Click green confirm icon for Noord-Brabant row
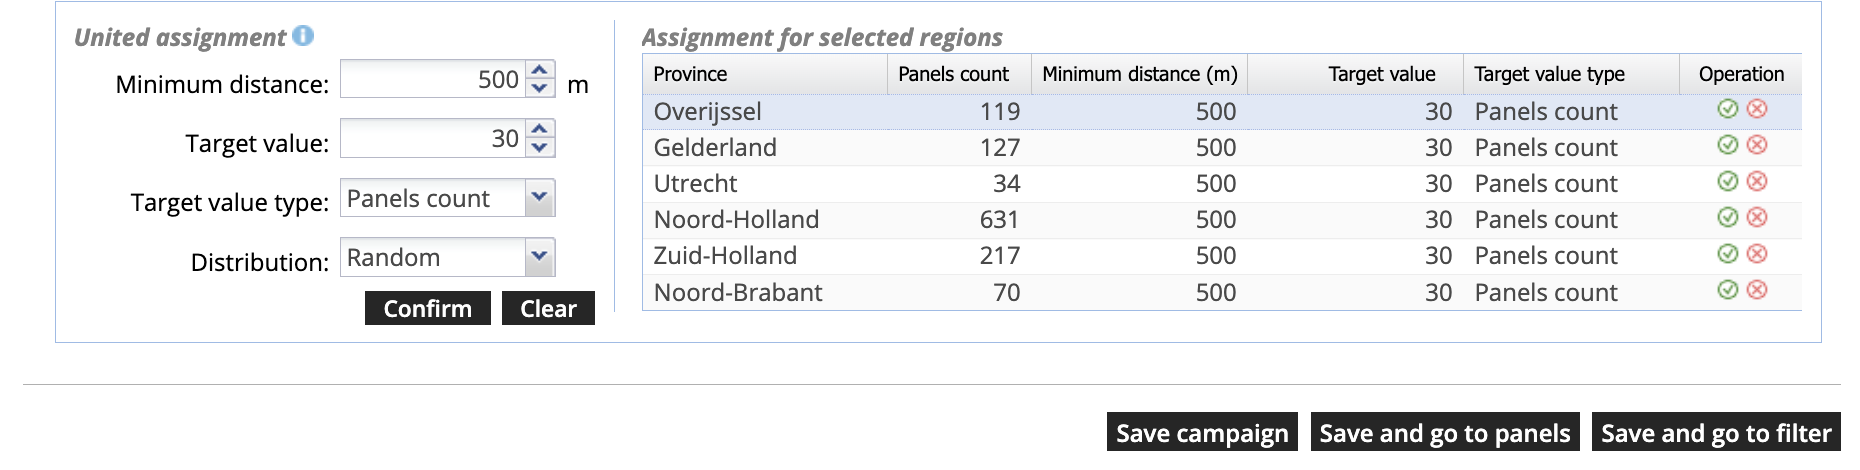The image size is (1860, 470). pyautogui.click(x=1727, y=290)
